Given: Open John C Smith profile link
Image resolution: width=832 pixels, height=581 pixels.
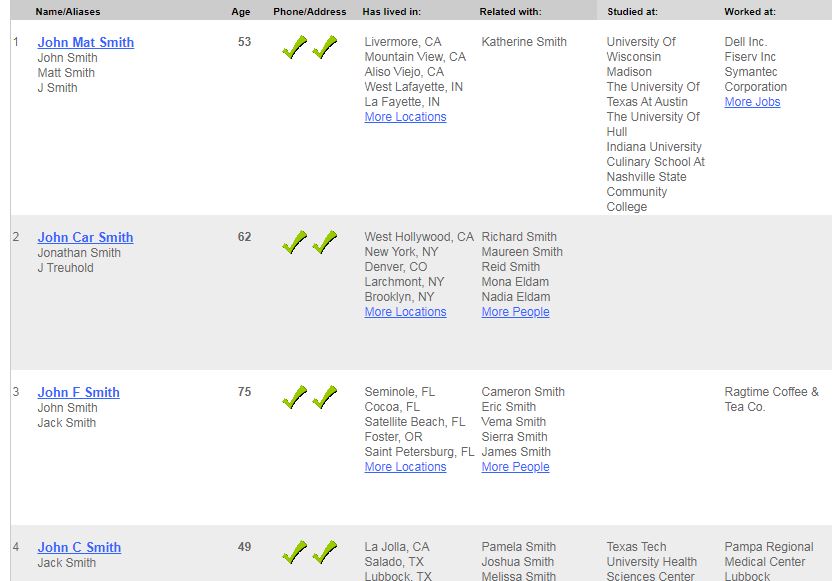Looking at the screenshot, I should [x=79, y=547].
